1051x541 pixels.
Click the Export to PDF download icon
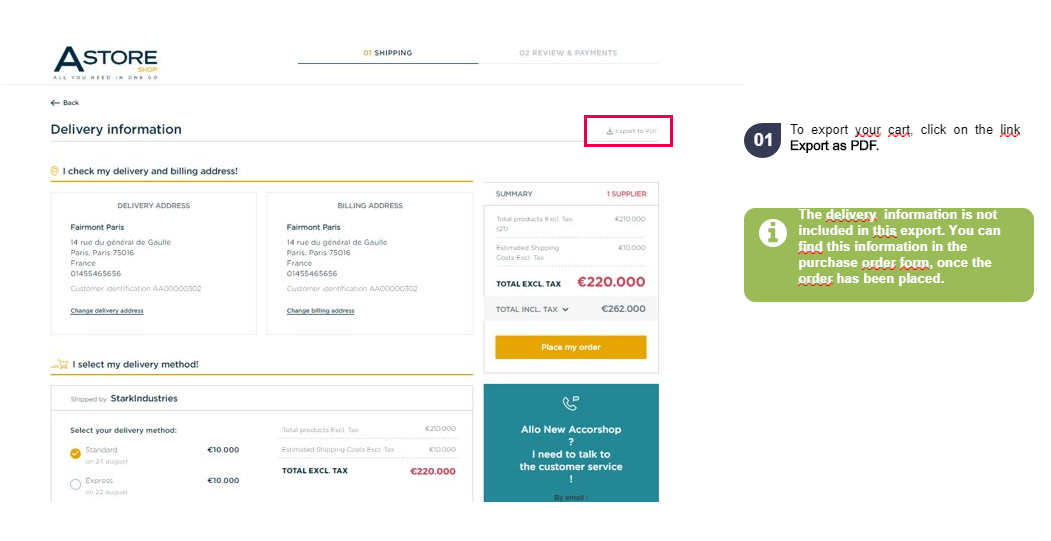tap(609, 131)
